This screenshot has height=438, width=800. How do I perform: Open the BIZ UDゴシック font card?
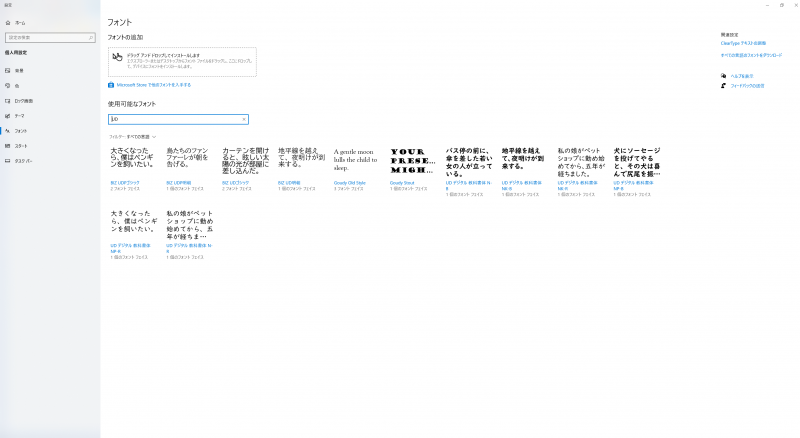[x=245, y=169]
